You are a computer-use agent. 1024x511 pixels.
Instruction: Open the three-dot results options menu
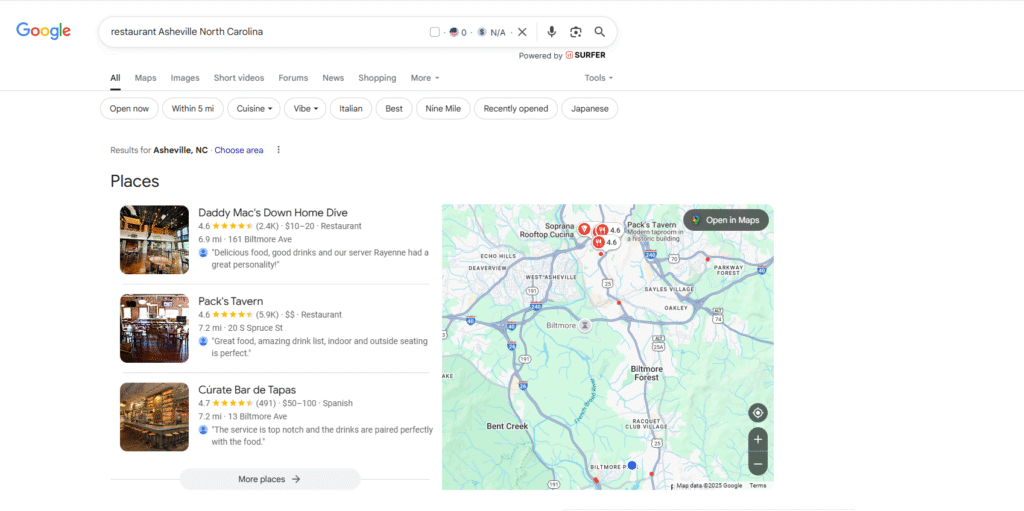pyautogui.click(x=278, y=150)
